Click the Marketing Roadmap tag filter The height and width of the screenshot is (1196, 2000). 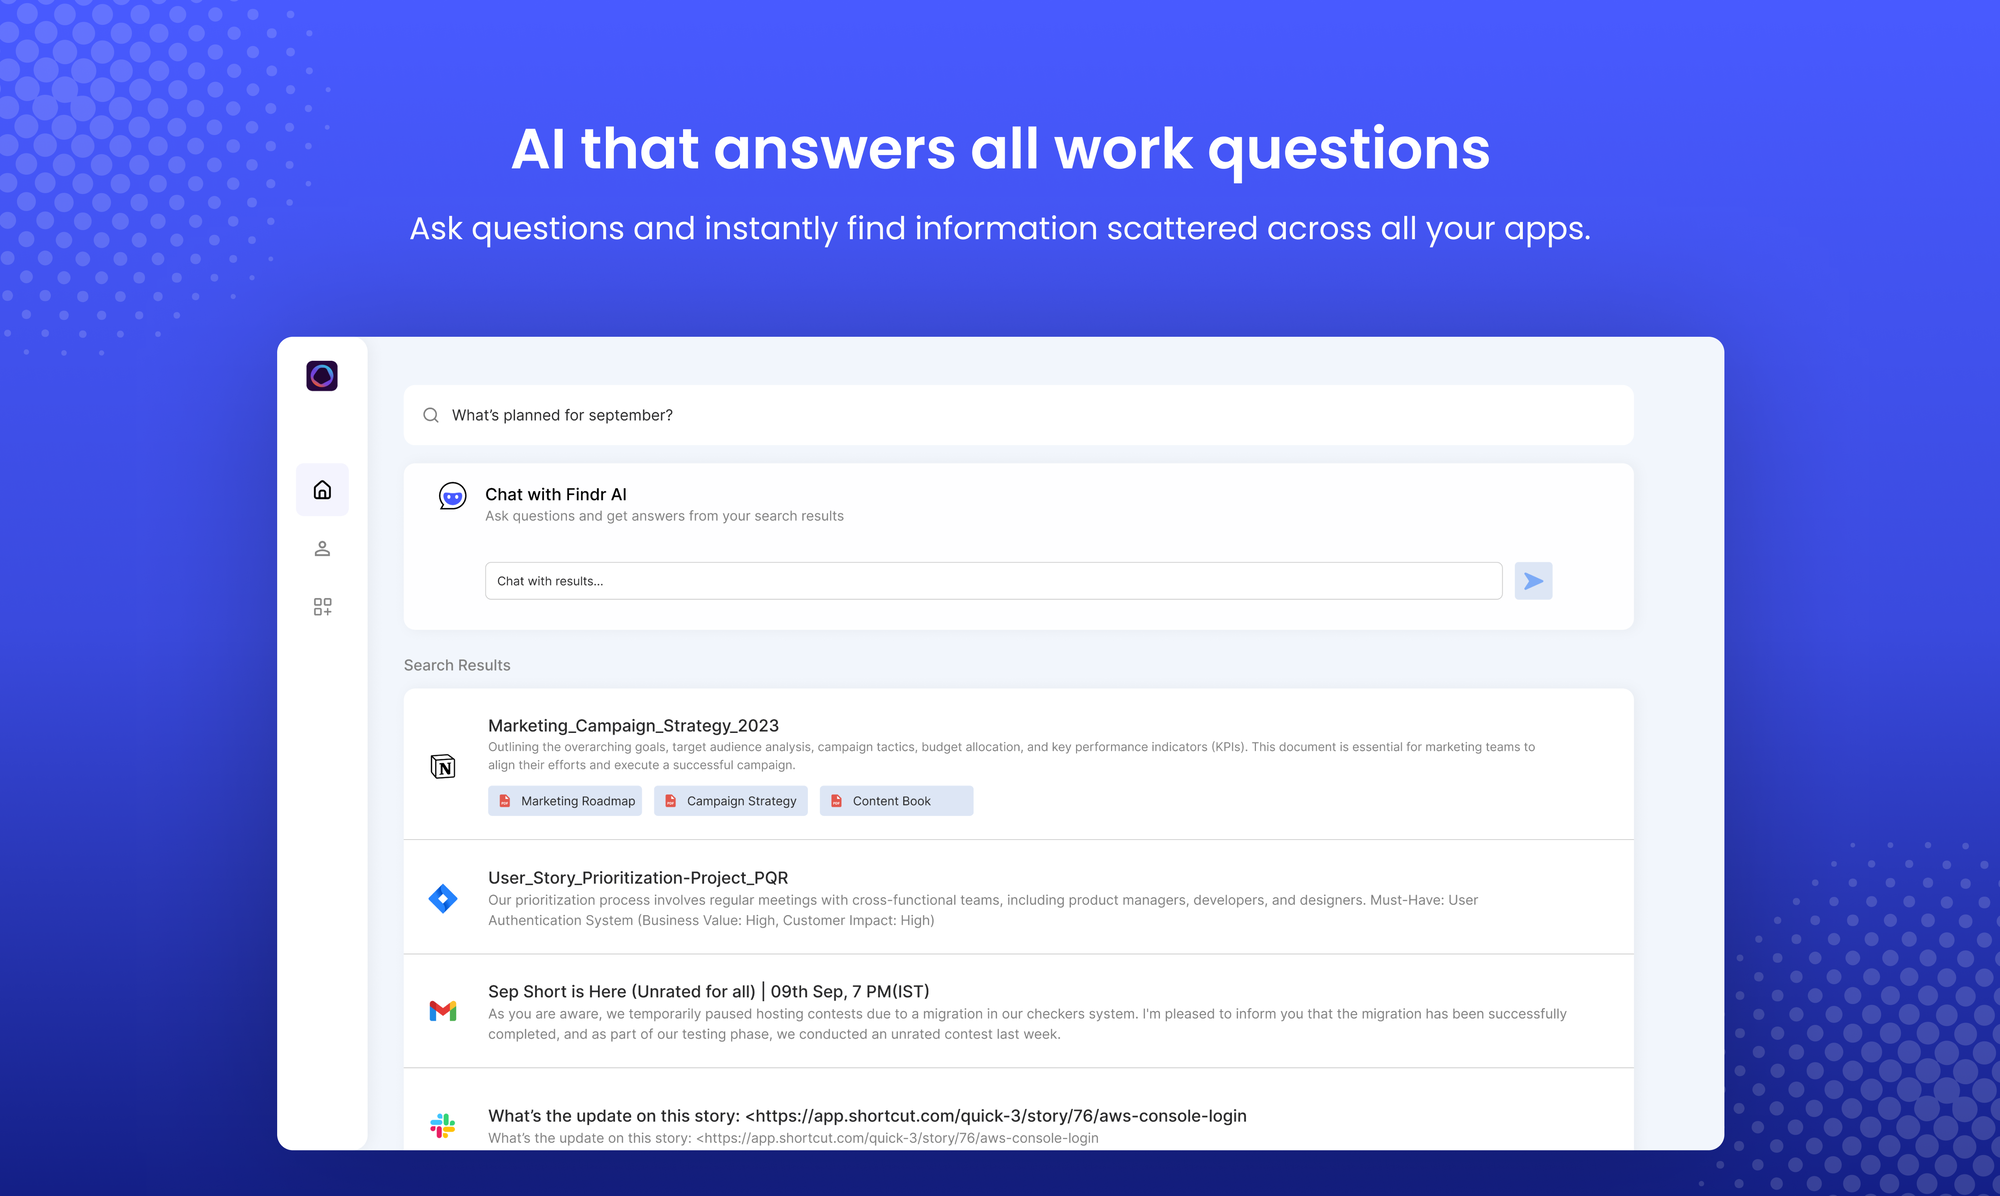click(x=564, y=800)
